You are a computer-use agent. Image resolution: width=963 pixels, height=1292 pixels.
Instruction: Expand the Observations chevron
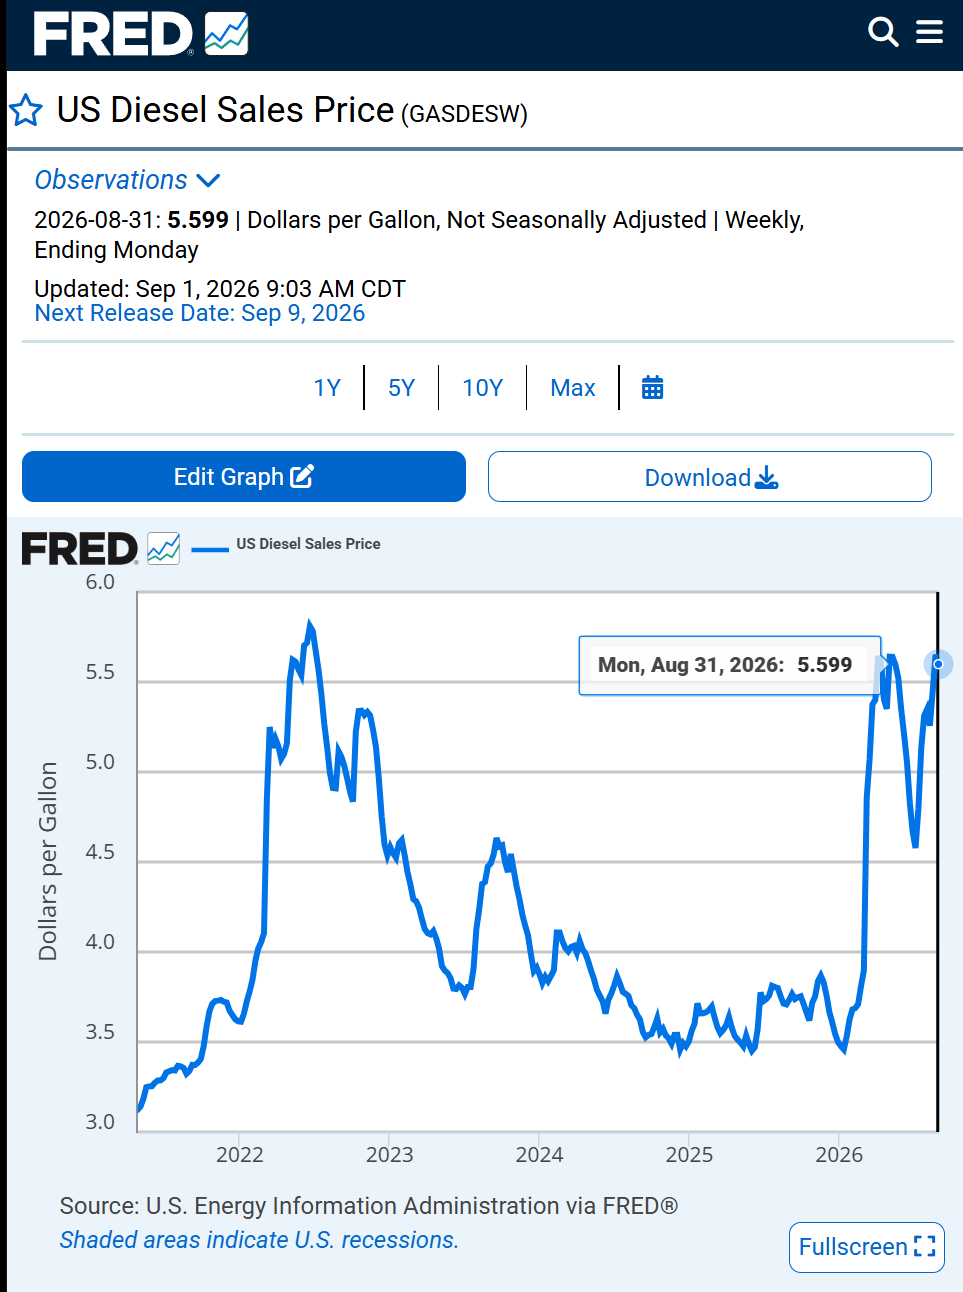(x=208, y=181)
